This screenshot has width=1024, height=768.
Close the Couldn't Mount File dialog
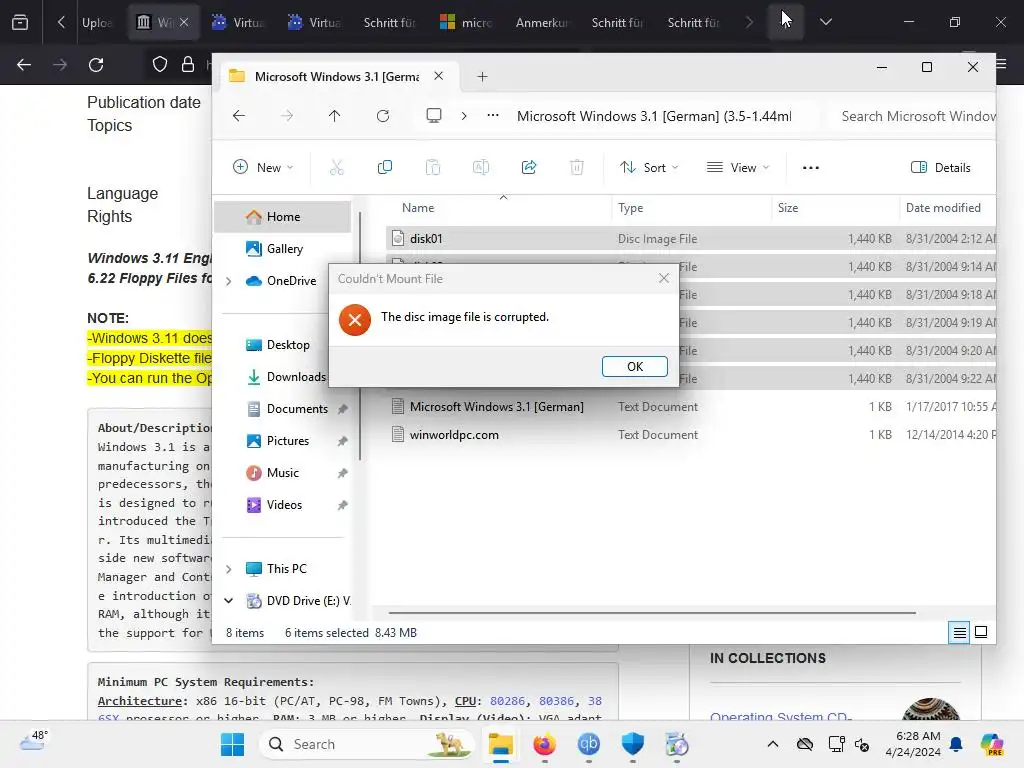point(664,278)
